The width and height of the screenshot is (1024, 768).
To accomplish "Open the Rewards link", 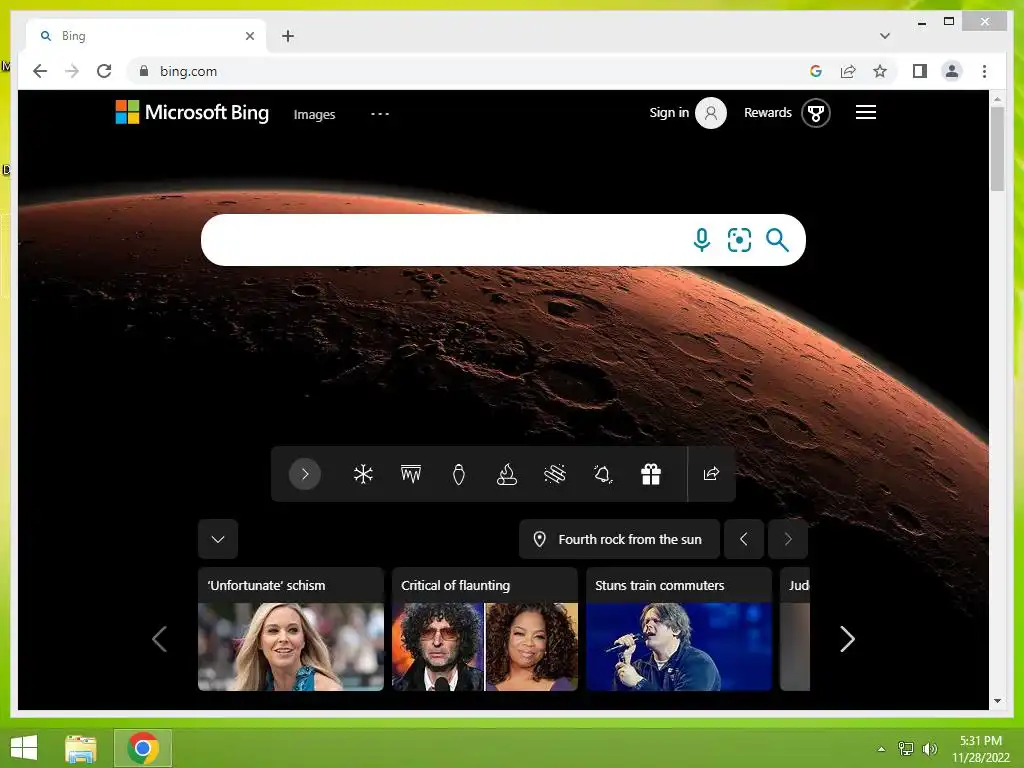I will [767, 112].
